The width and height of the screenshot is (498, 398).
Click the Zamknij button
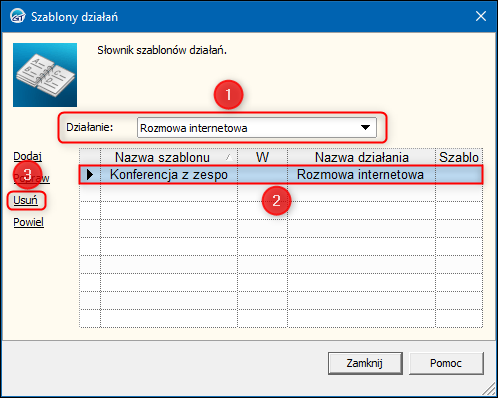[365, 363]
